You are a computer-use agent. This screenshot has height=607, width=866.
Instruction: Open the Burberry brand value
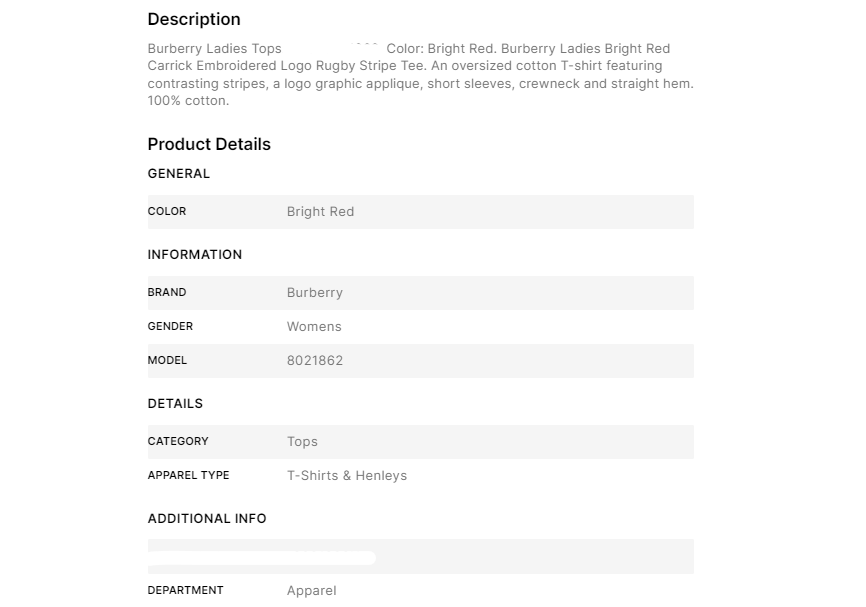315,293
